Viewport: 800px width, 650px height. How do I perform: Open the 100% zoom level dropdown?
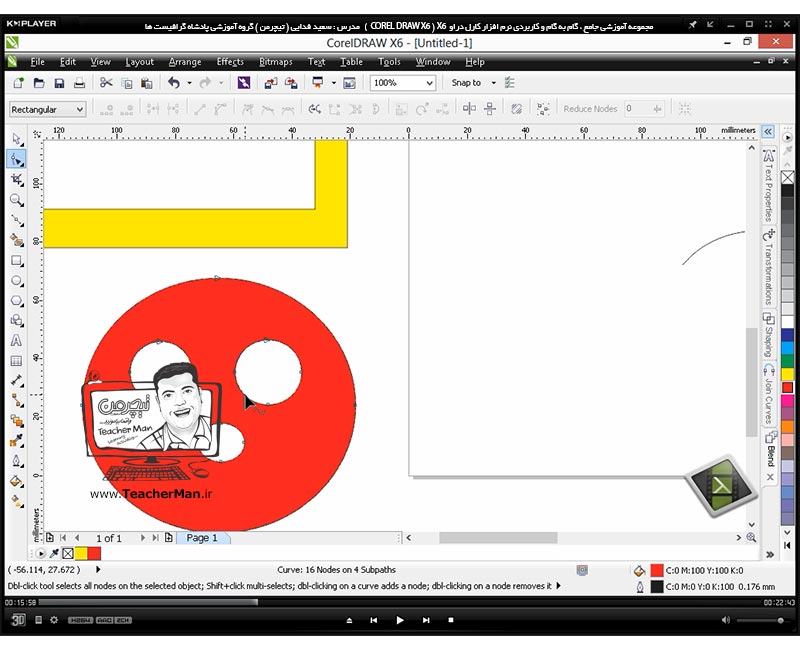tap(430, 83)
